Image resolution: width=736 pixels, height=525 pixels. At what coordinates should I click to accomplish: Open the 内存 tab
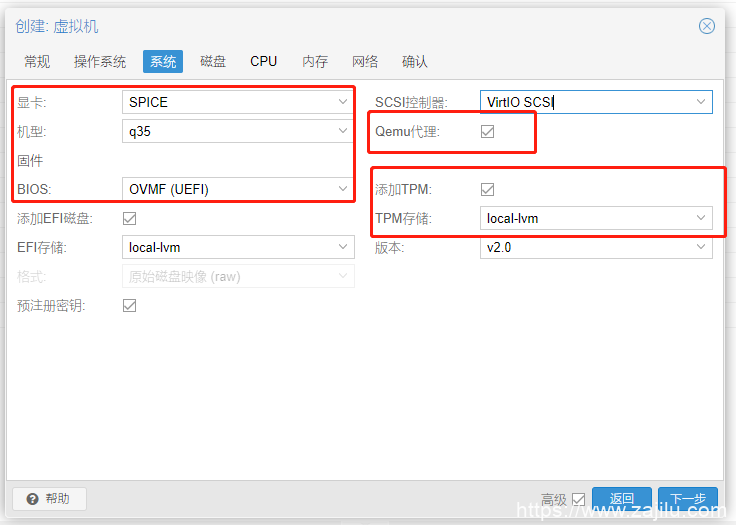[x=315, y=62]
